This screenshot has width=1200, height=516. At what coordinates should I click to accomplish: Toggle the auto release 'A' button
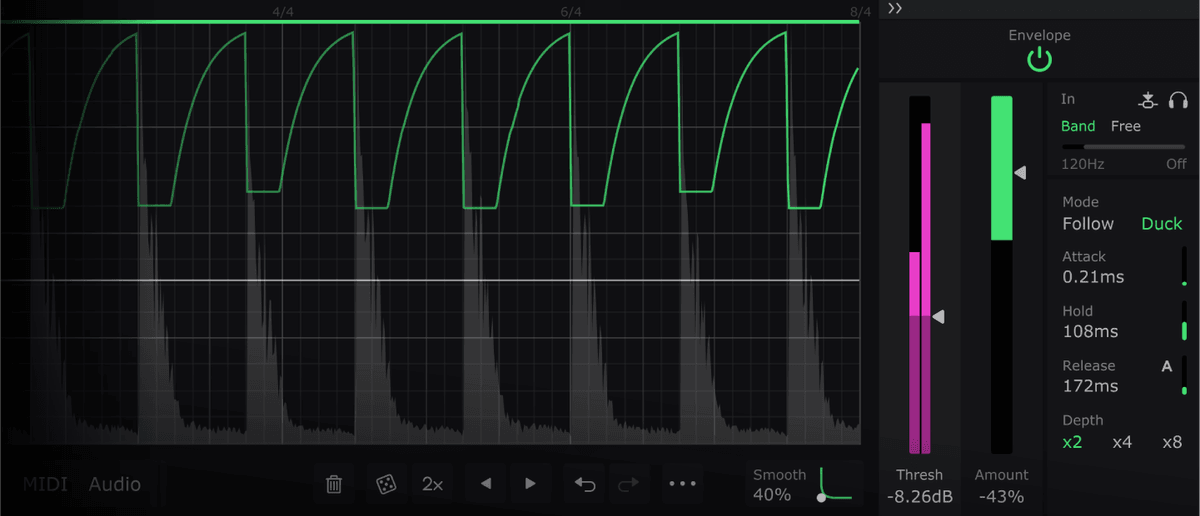click(x=1166, y=366)
